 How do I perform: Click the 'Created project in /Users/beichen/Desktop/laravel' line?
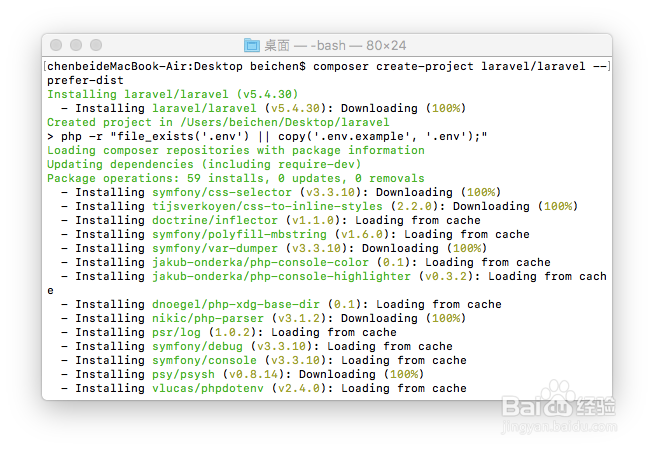[x=218, y=122]
